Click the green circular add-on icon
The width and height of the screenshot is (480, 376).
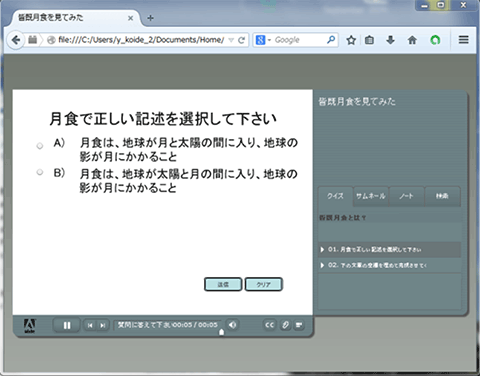(x=435, y=40)
